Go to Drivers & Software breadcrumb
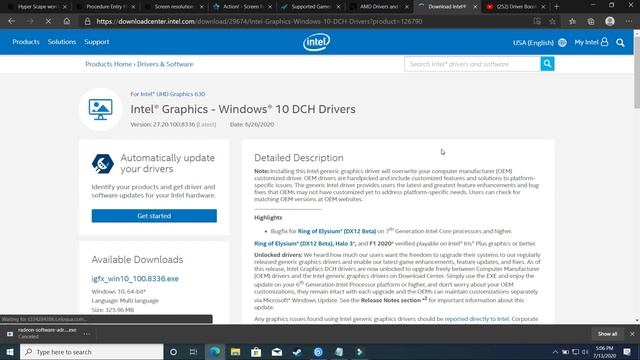Image resolution: width=640 pixels, height=360 pixels. click(165, 64)
